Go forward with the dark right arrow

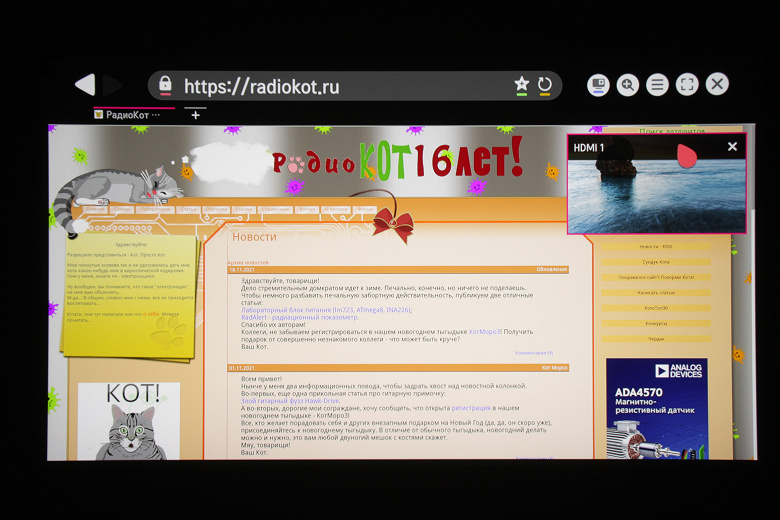[x=112, y=85]
